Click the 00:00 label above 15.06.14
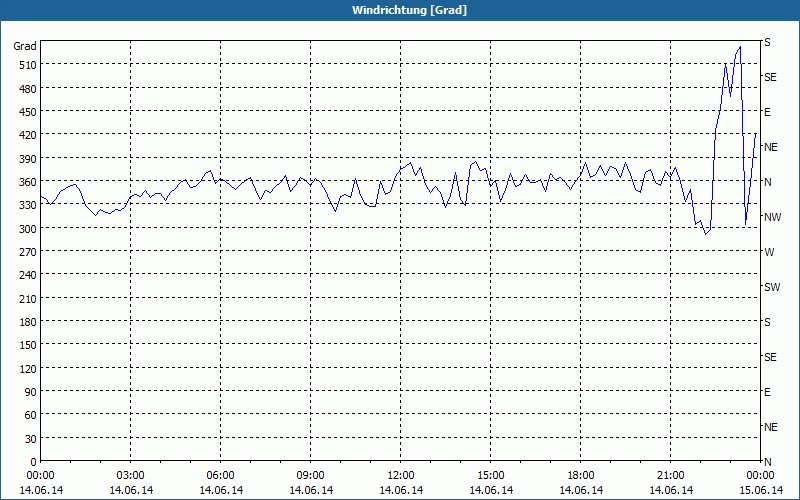This screenshot has height=500, width=800. (x=760, y=476)
